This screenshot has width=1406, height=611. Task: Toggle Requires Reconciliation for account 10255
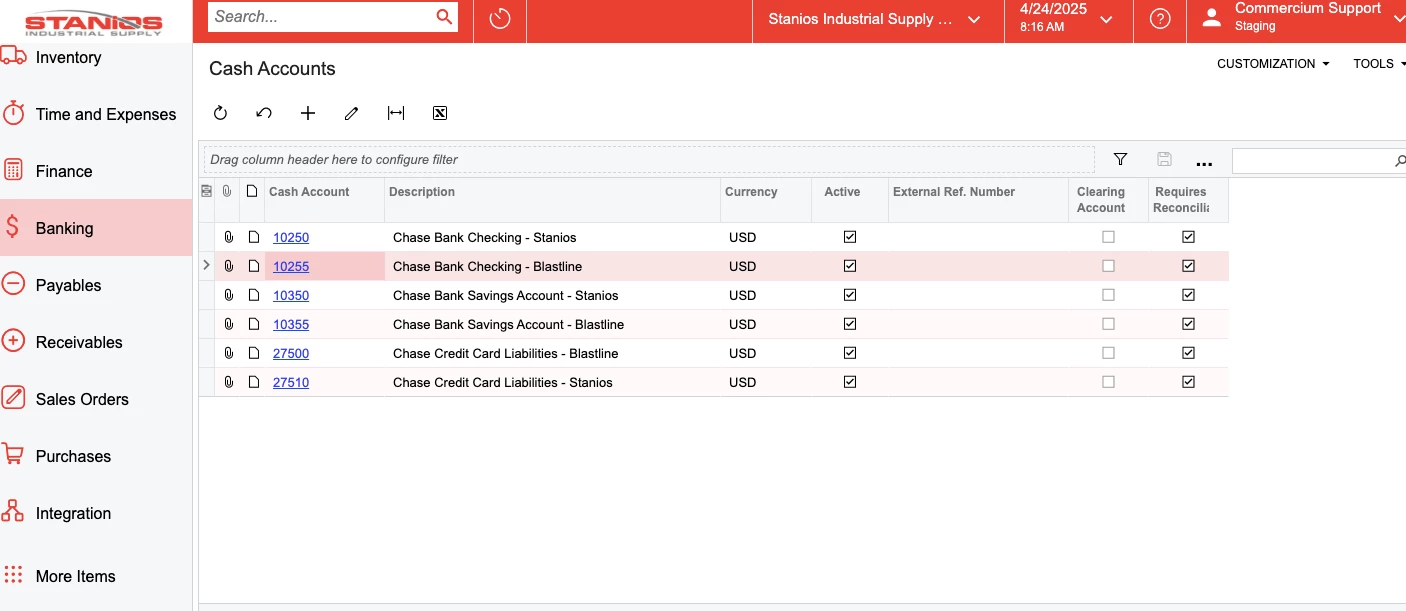[1188, 266]
